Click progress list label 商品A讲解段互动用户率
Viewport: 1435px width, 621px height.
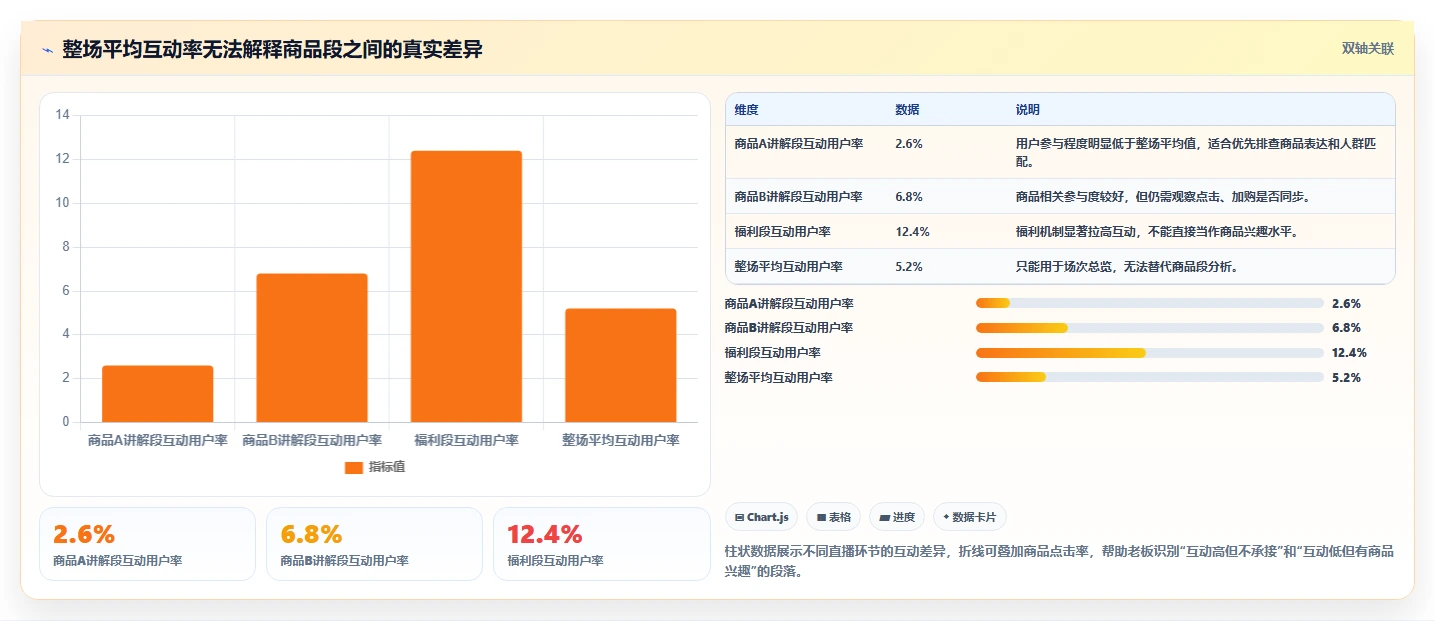pyautogui.click(x=788, y=303)
